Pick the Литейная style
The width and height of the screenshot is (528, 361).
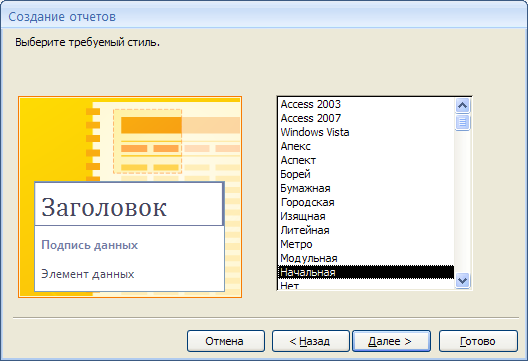[366, 230]
